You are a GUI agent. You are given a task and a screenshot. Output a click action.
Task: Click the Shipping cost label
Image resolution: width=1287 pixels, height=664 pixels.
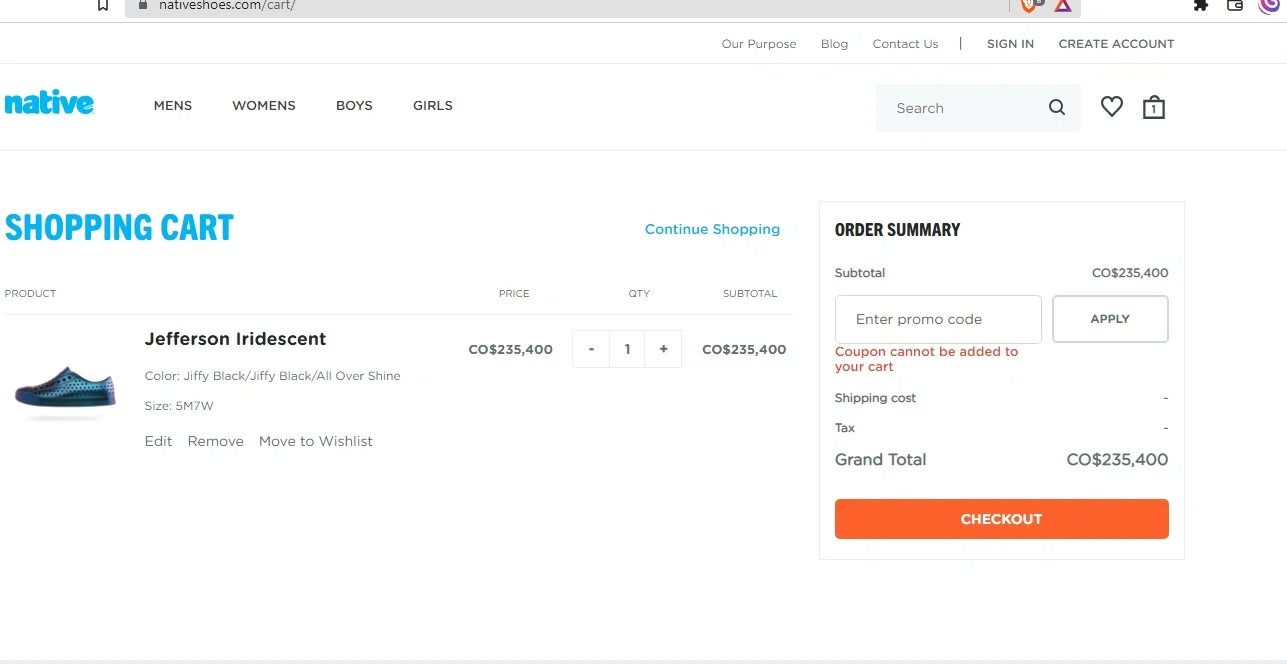click(x=875, y=398)
